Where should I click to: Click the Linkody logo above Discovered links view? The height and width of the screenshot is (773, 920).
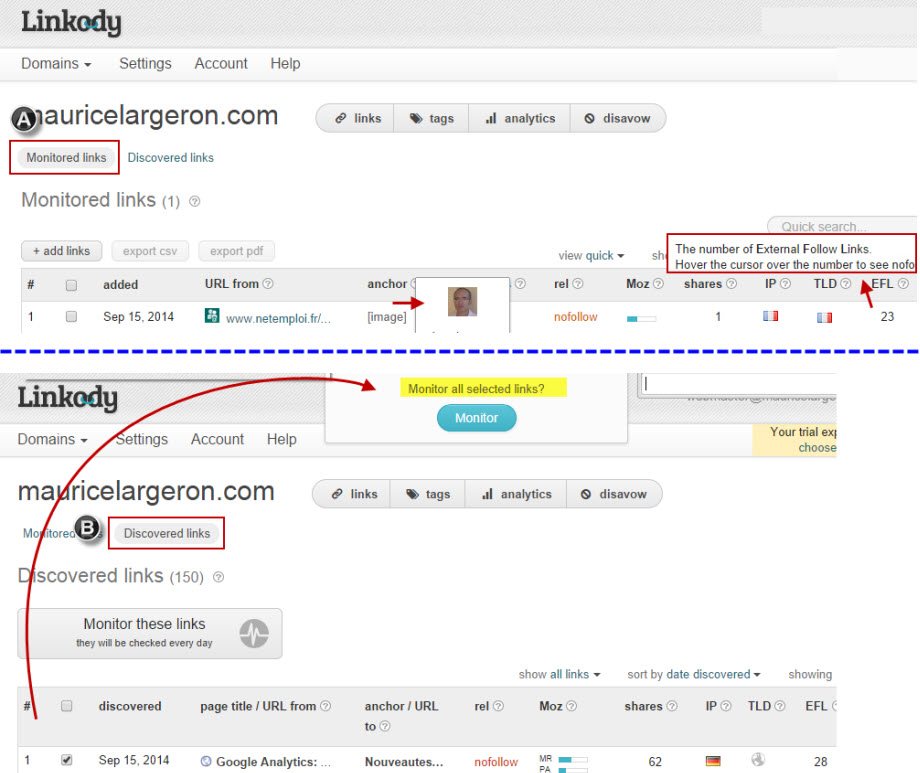pyautogui.click(x=67, y=397)
